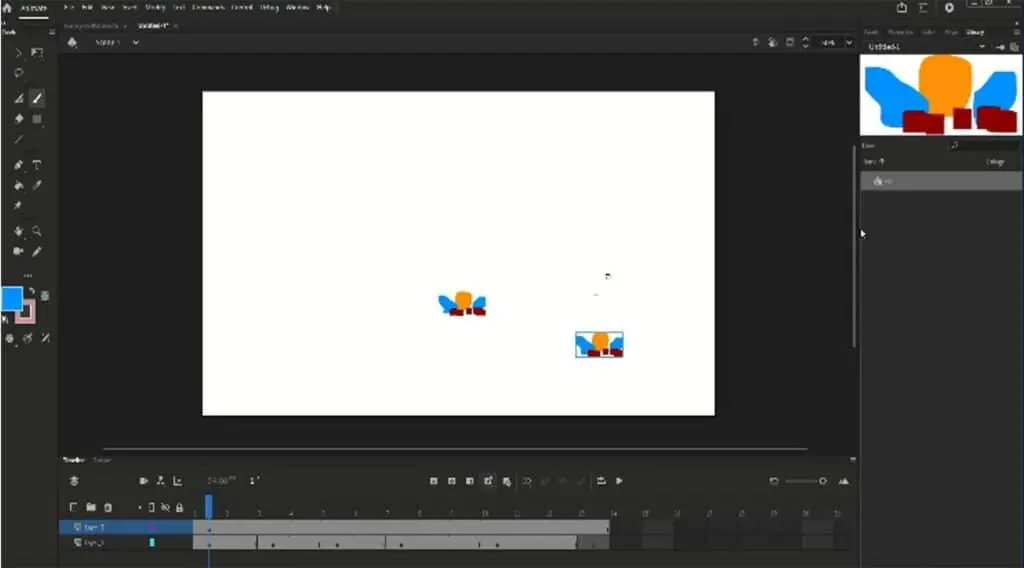
Task: Open the Help menu
Action: click(323, 8)
